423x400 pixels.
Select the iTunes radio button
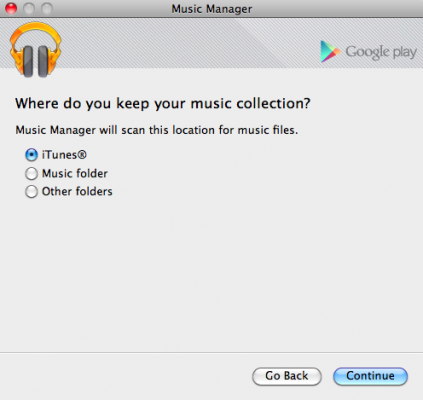coord(31,155)
